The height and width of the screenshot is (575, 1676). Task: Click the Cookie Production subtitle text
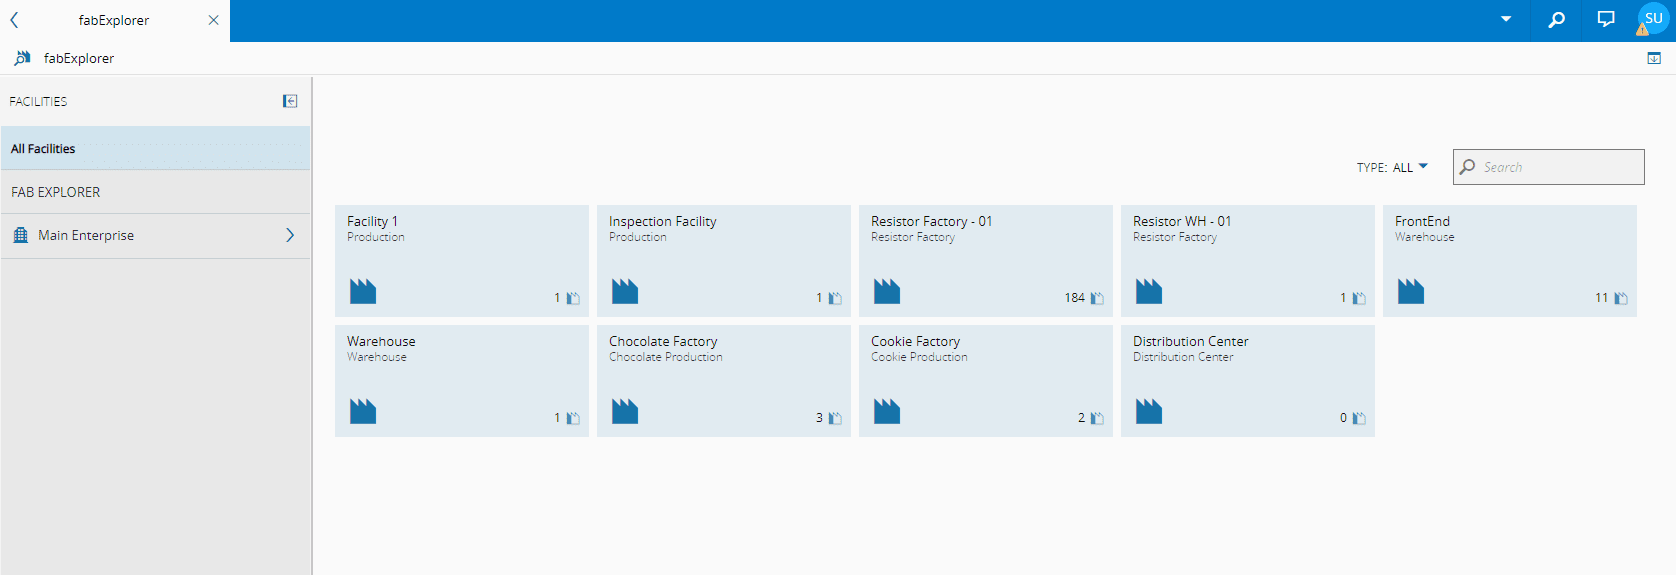(x=919, y=357)
